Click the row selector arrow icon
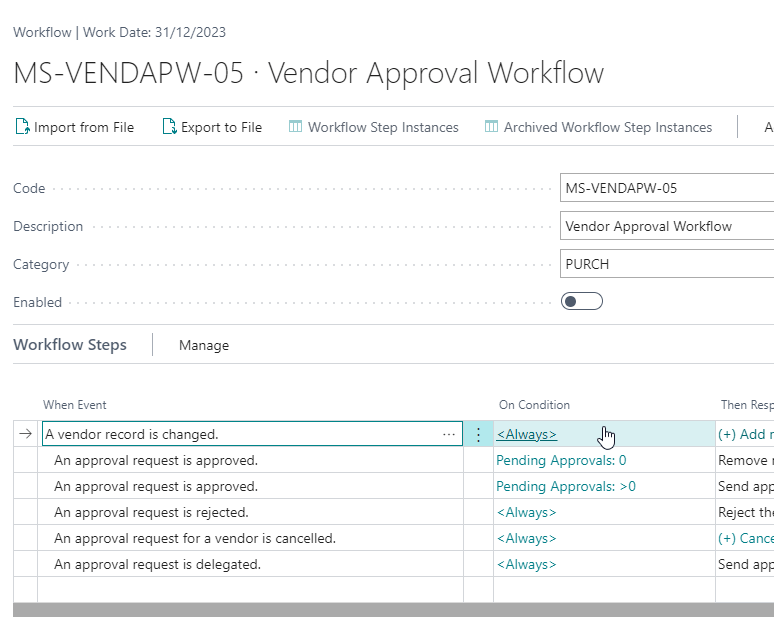This screenshot has height=618, width=774. (x=25, y=434)
